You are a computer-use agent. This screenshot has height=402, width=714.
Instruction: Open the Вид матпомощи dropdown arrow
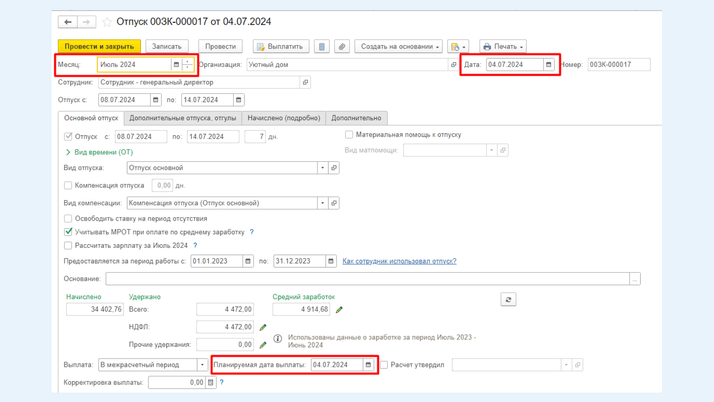491,150
